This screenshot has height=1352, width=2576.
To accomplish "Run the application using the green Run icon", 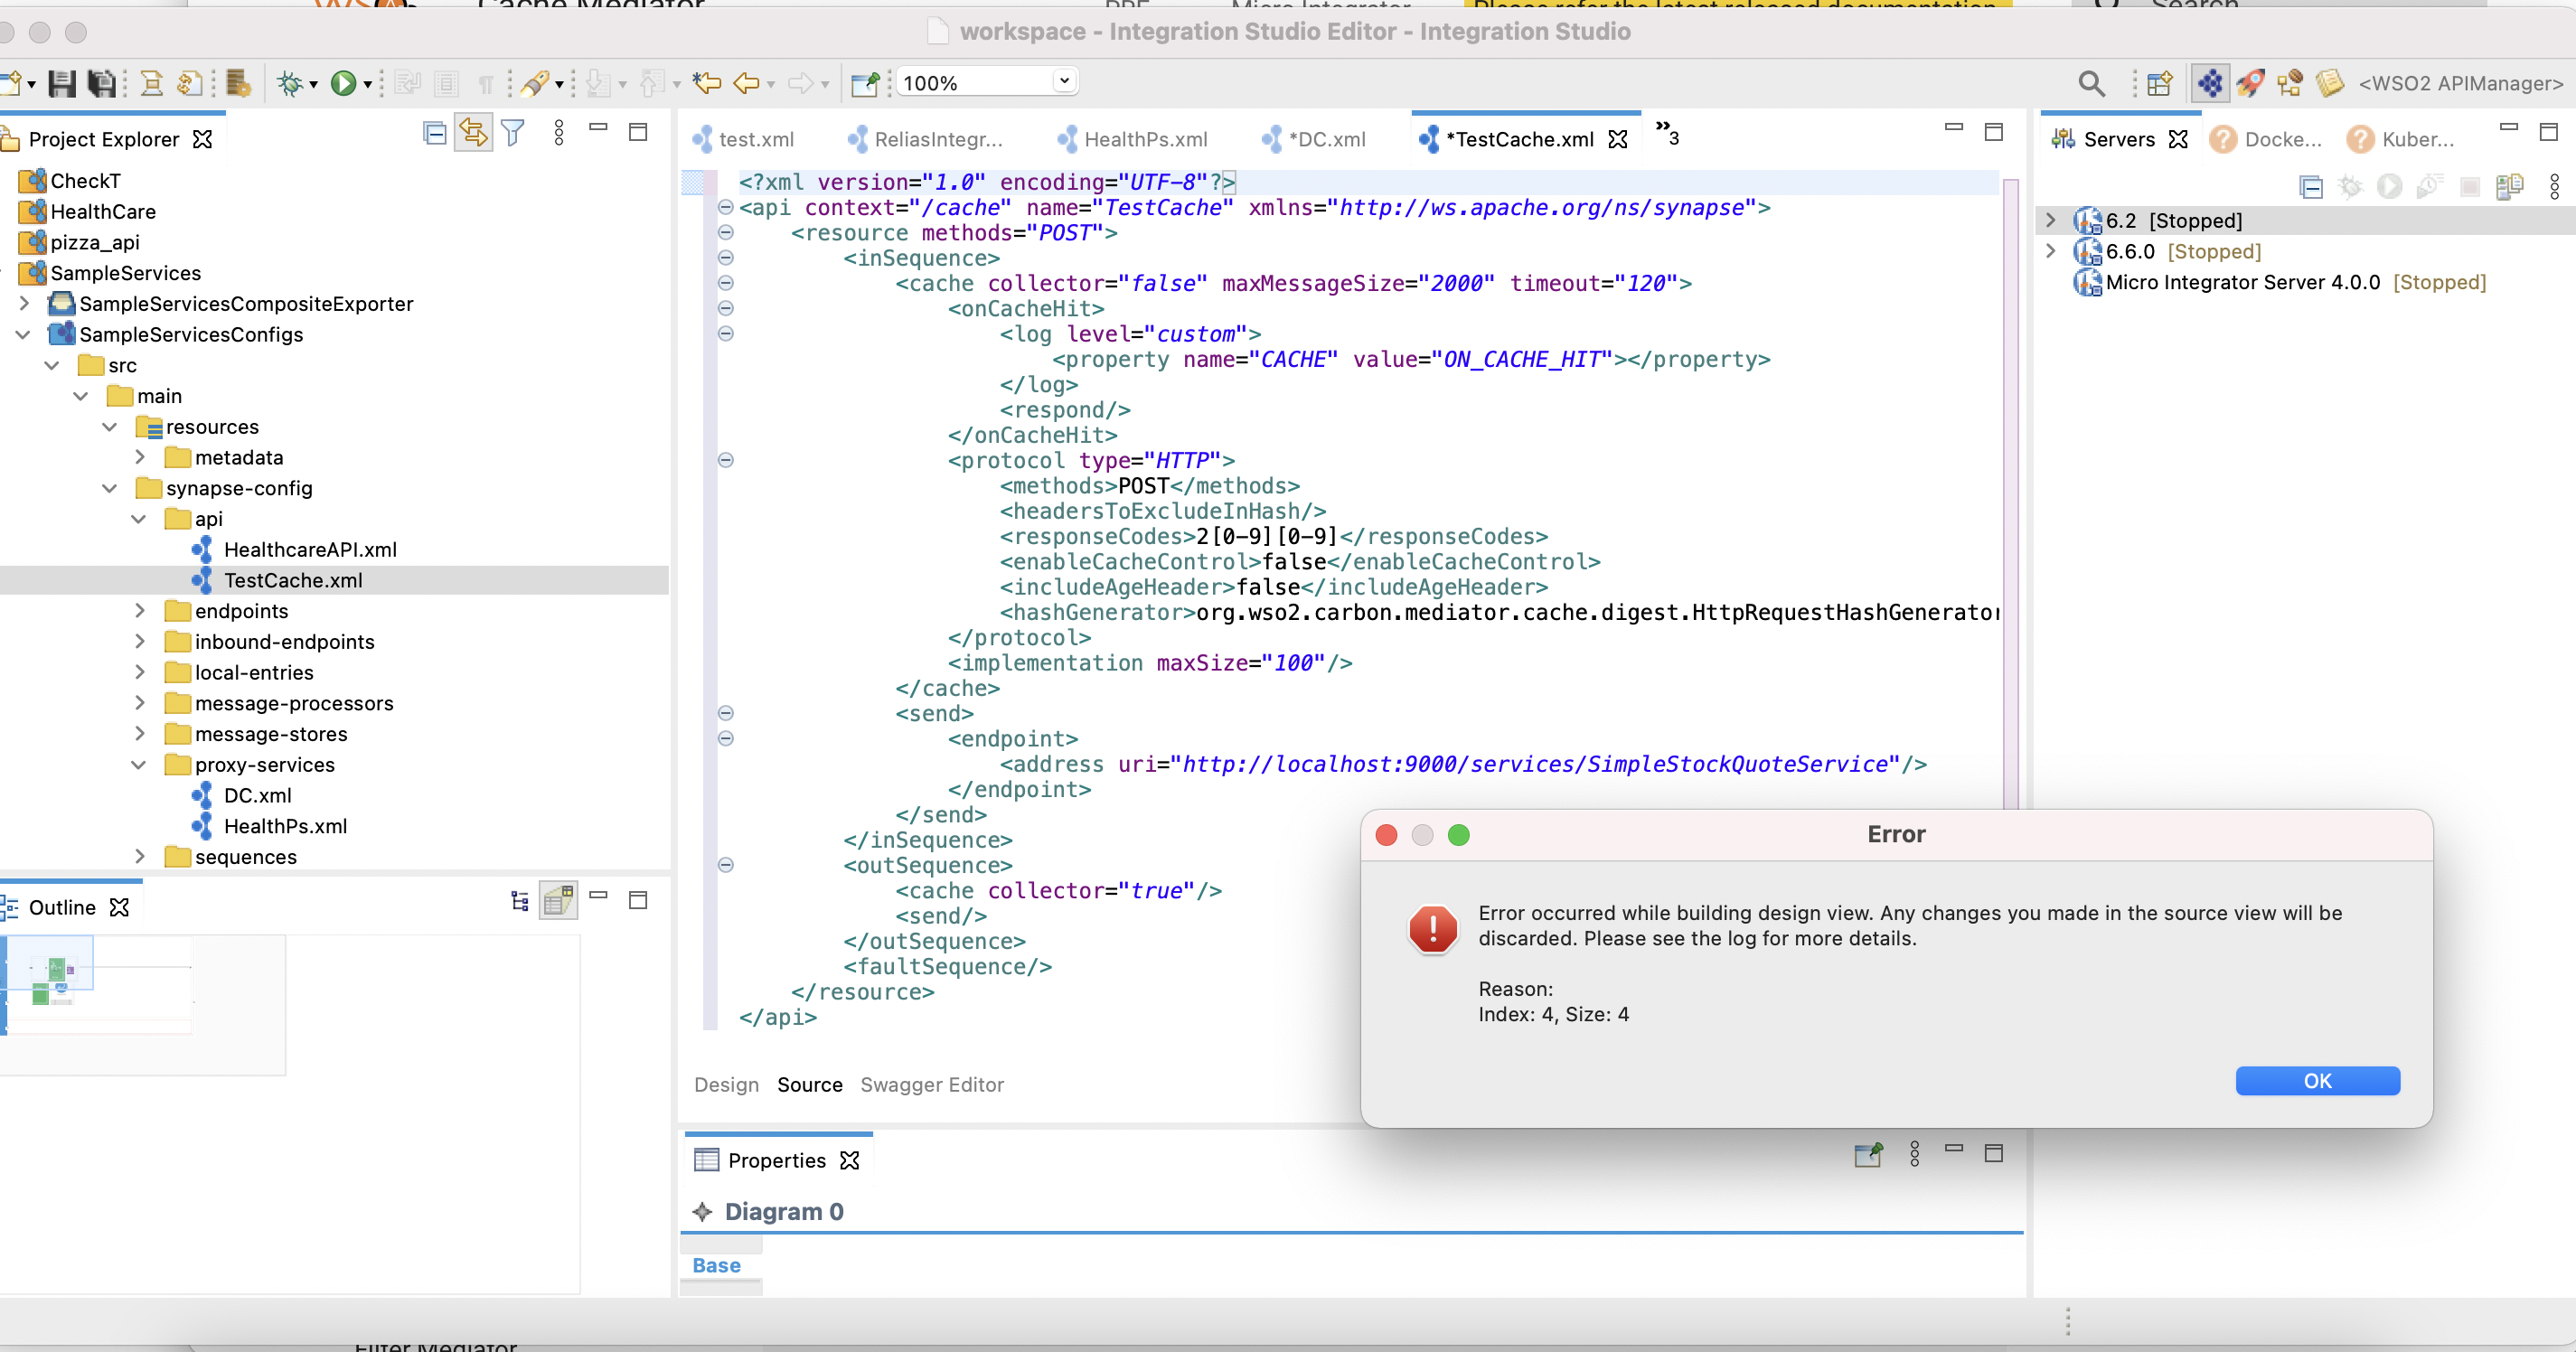I will pyautogui.click(x=344, y=83).
